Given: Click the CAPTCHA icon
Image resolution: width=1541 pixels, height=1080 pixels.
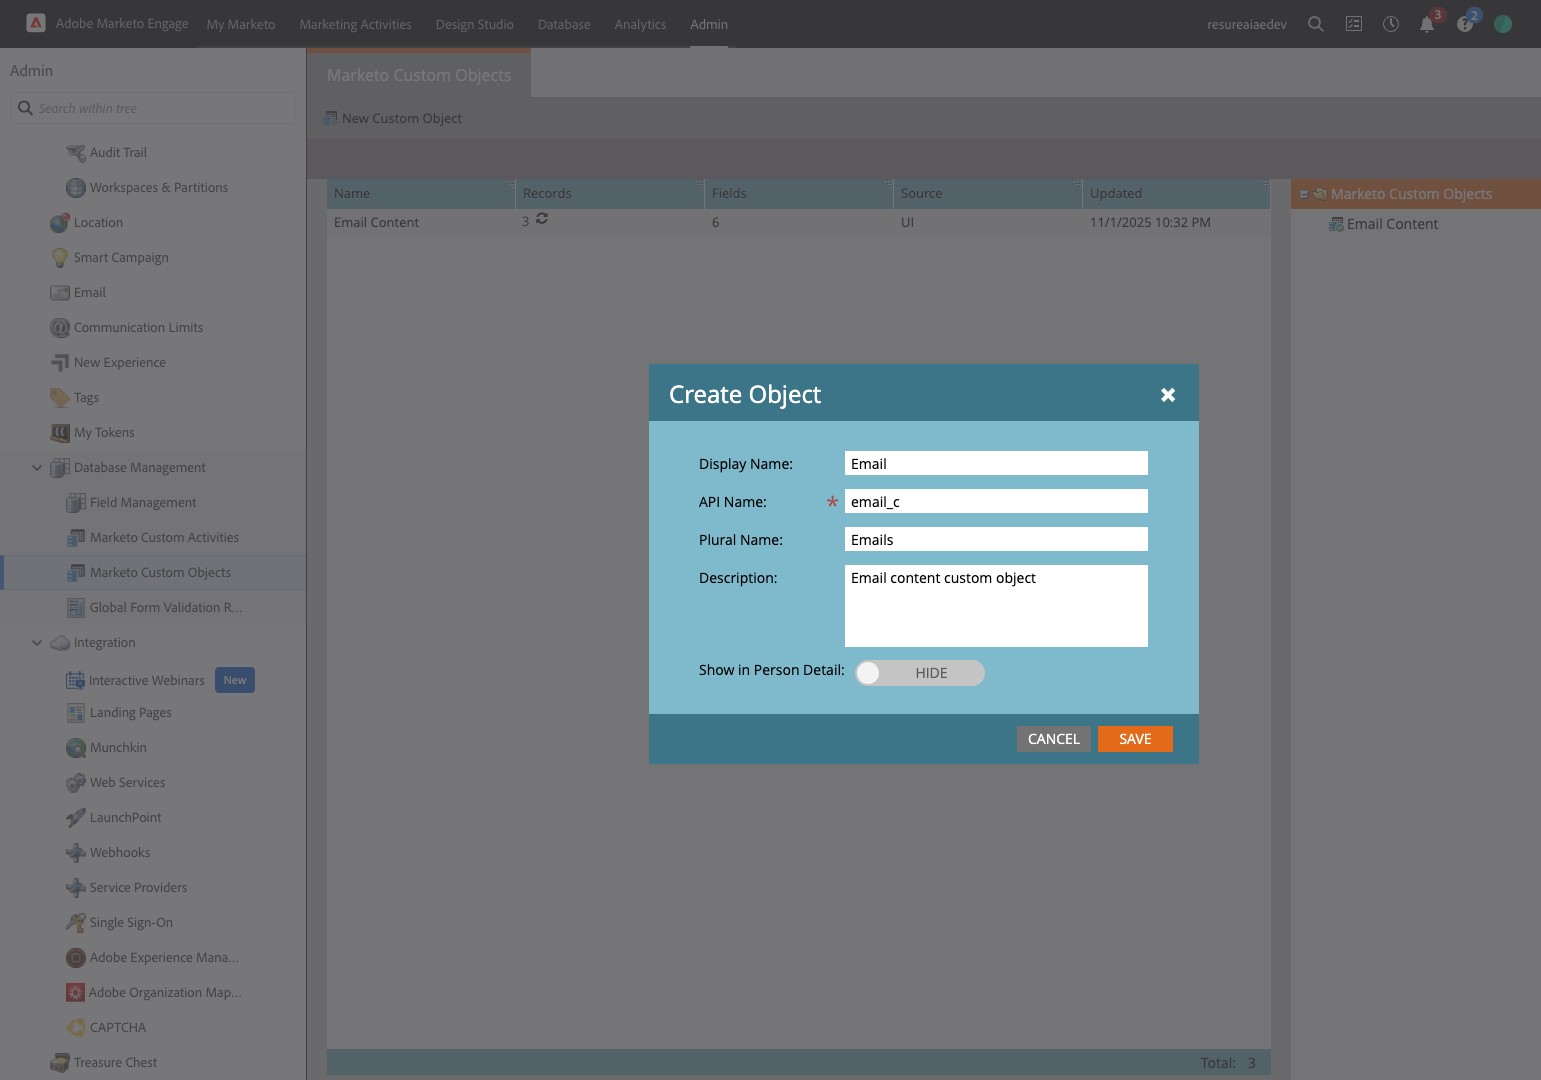Looking at the screenshot, I should [x=75, y=1028].
